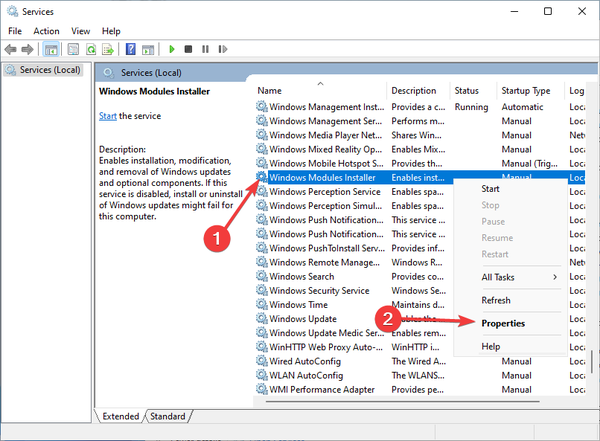Open the View menu

tap(82, 31)
